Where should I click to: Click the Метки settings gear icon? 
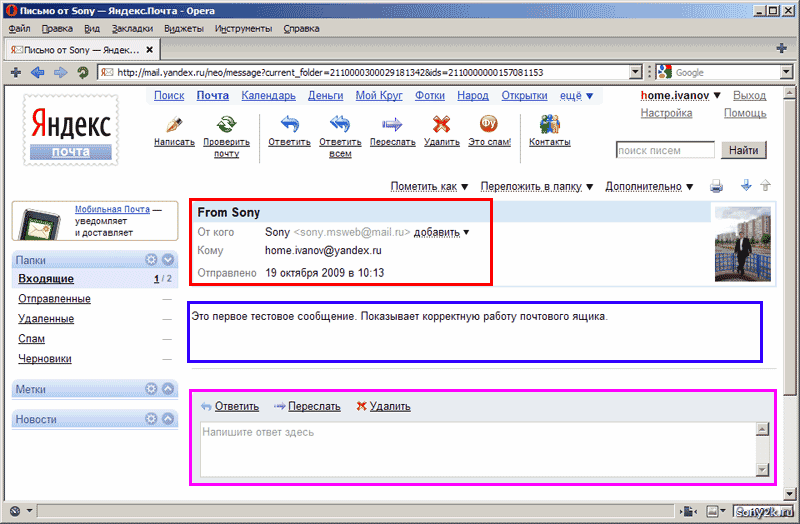[151, 389]
